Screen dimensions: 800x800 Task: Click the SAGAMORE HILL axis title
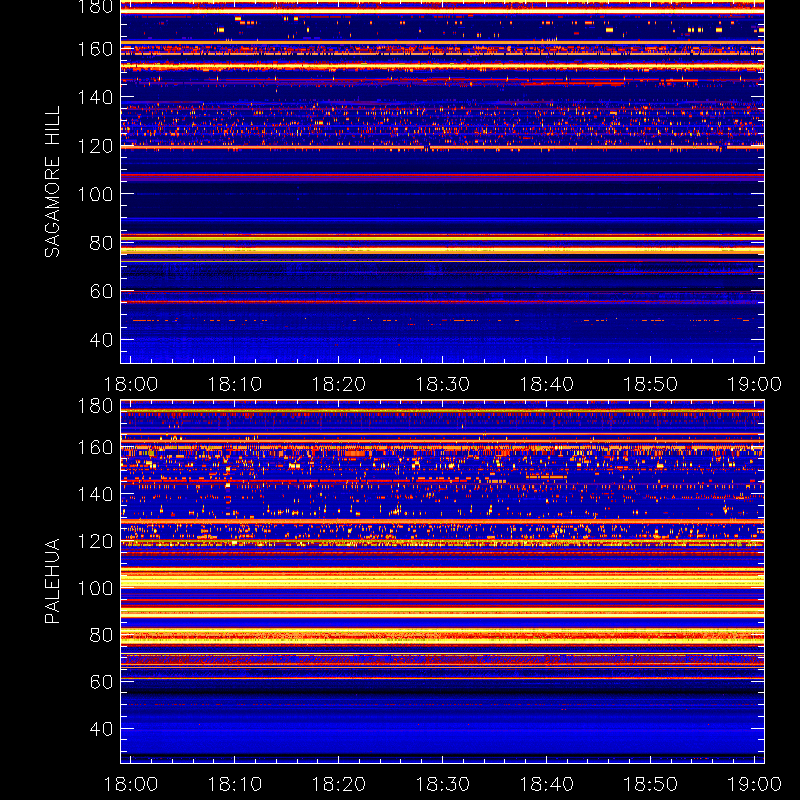click(x=53, y=182)
